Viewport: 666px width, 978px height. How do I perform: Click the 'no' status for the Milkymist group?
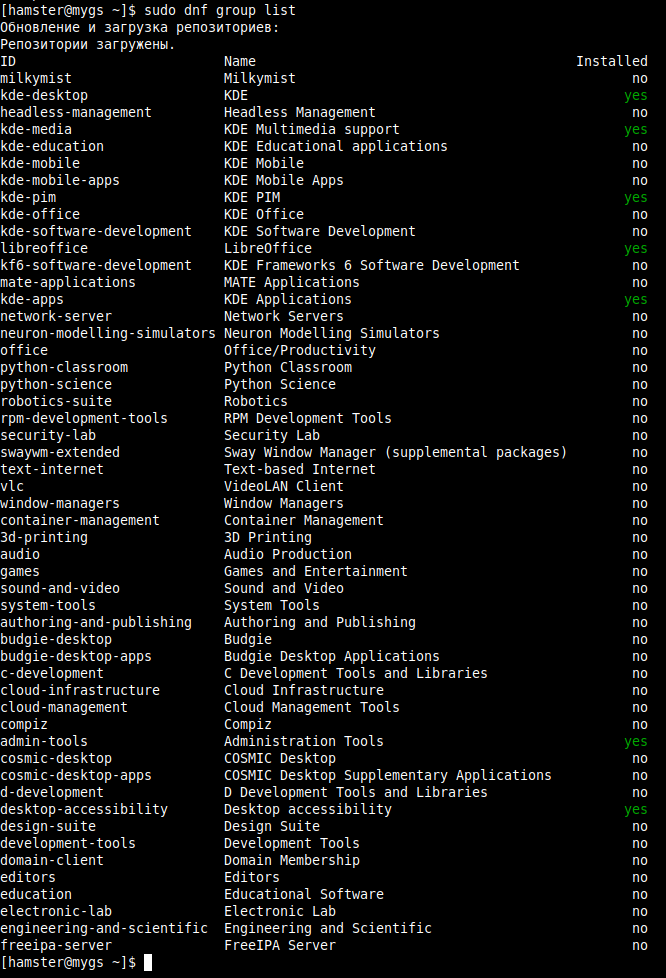[639, 78]
